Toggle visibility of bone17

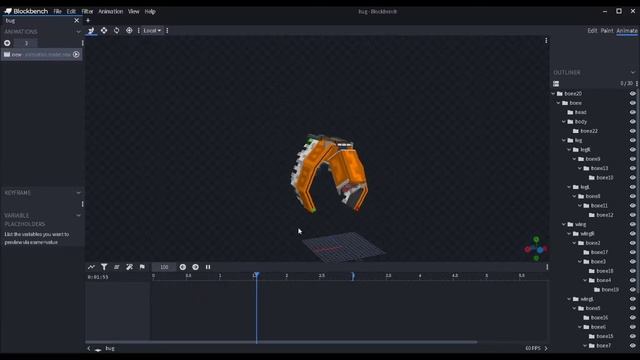633,252
